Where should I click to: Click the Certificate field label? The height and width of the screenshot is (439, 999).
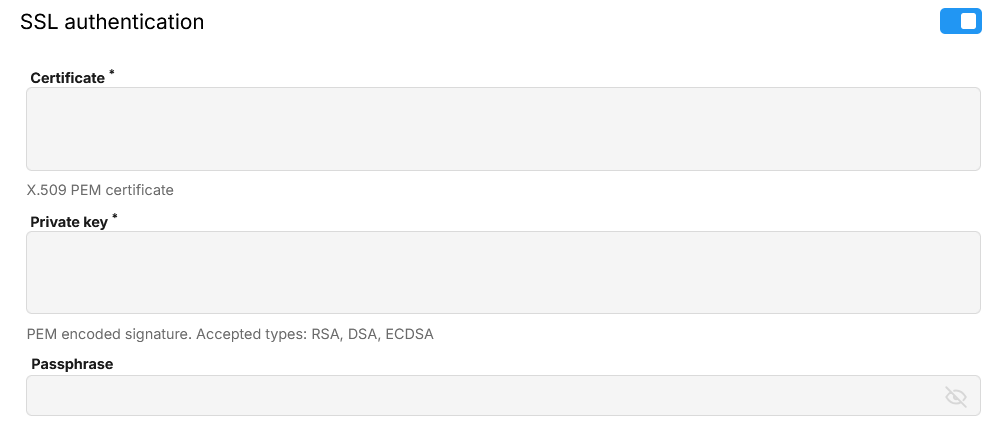pos(68,78)
